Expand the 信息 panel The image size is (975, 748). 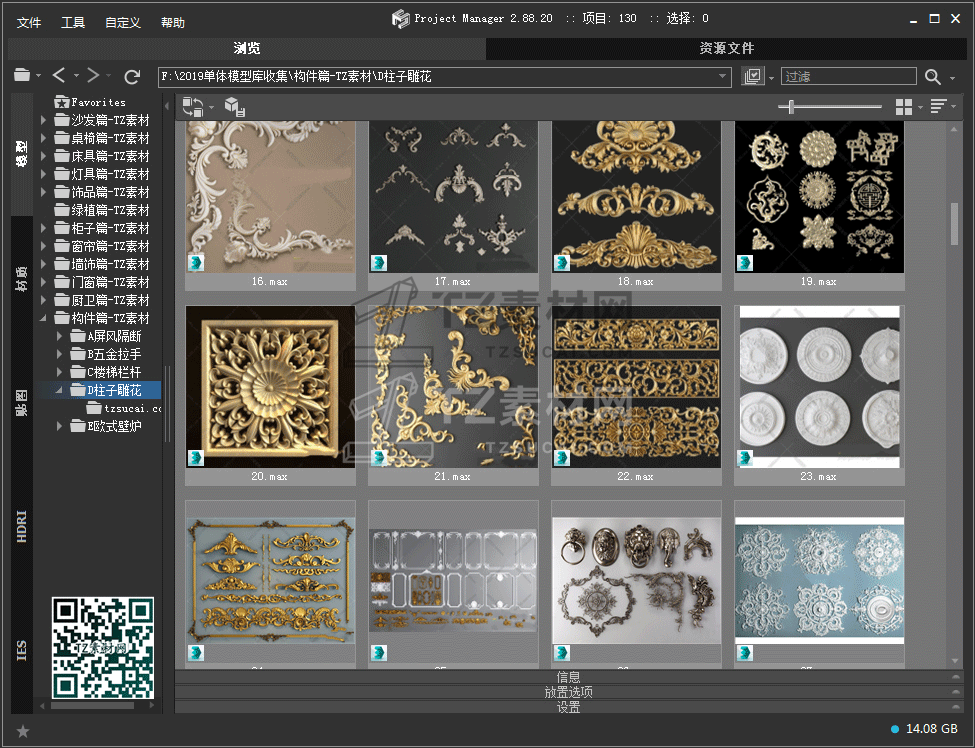pyautogui.click(x=568, y=677)
